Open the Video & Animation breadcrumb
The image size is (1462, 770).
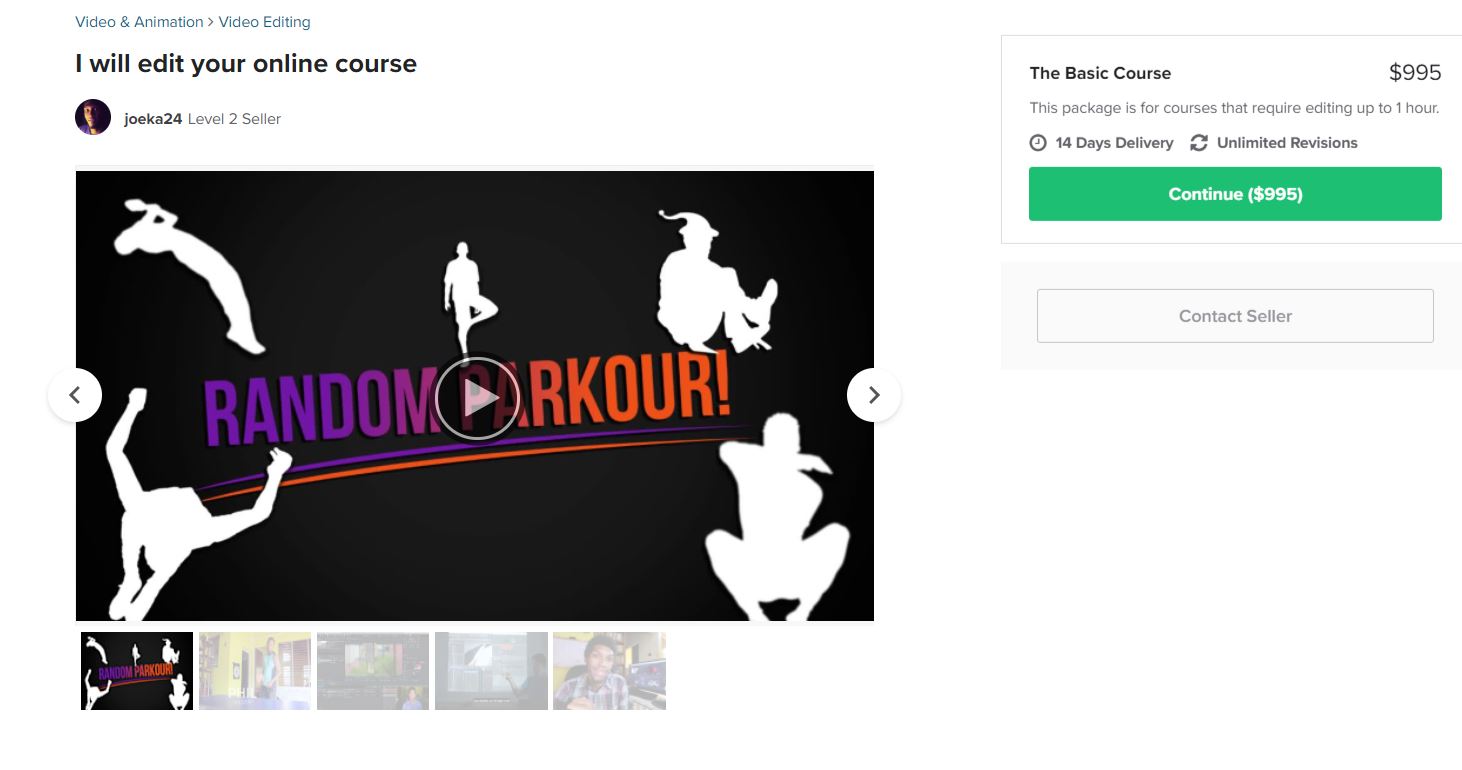pyautogui.click(x=139, y=21)
